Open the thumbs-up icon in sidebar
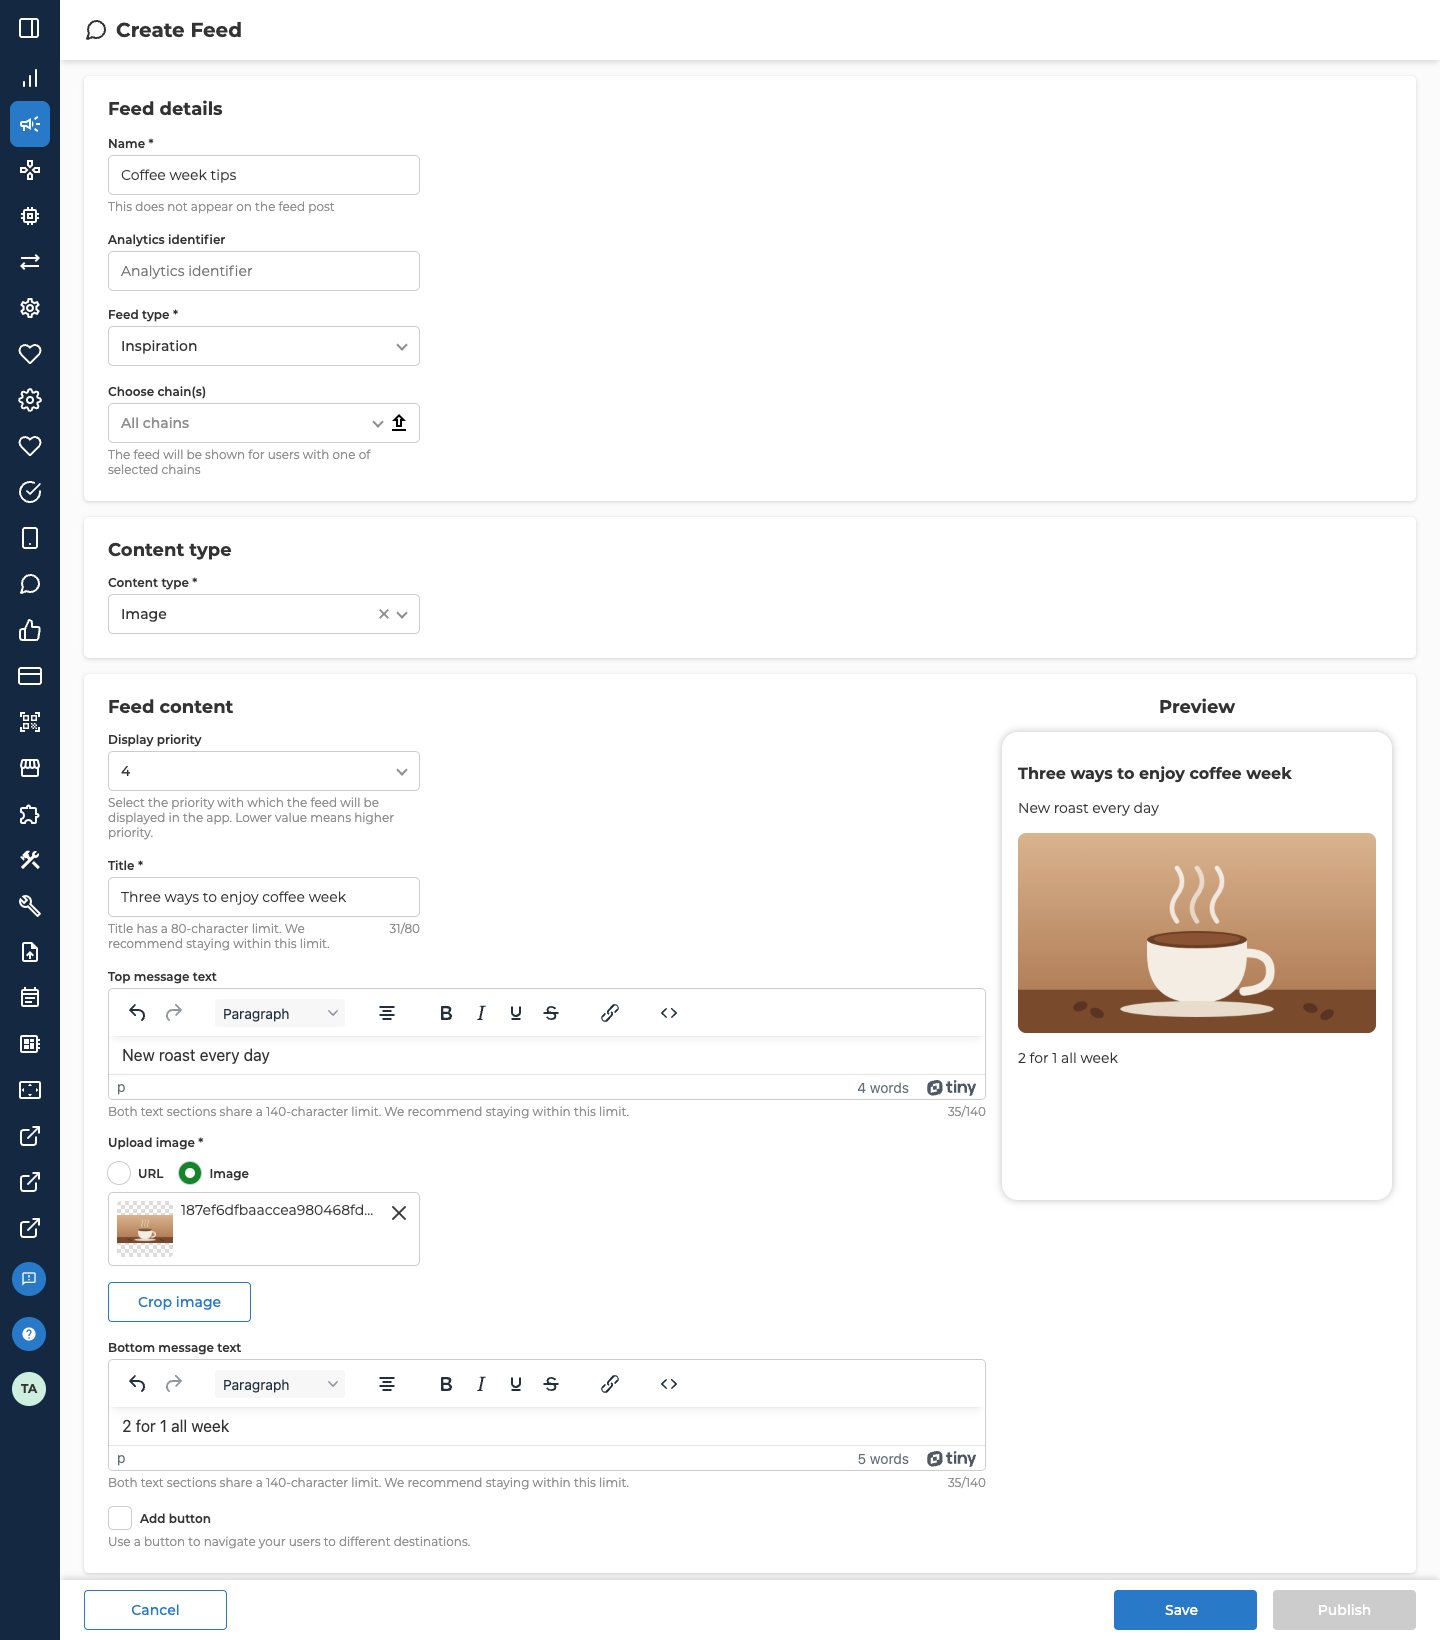 pyautogui.click(x=30, y=630)
